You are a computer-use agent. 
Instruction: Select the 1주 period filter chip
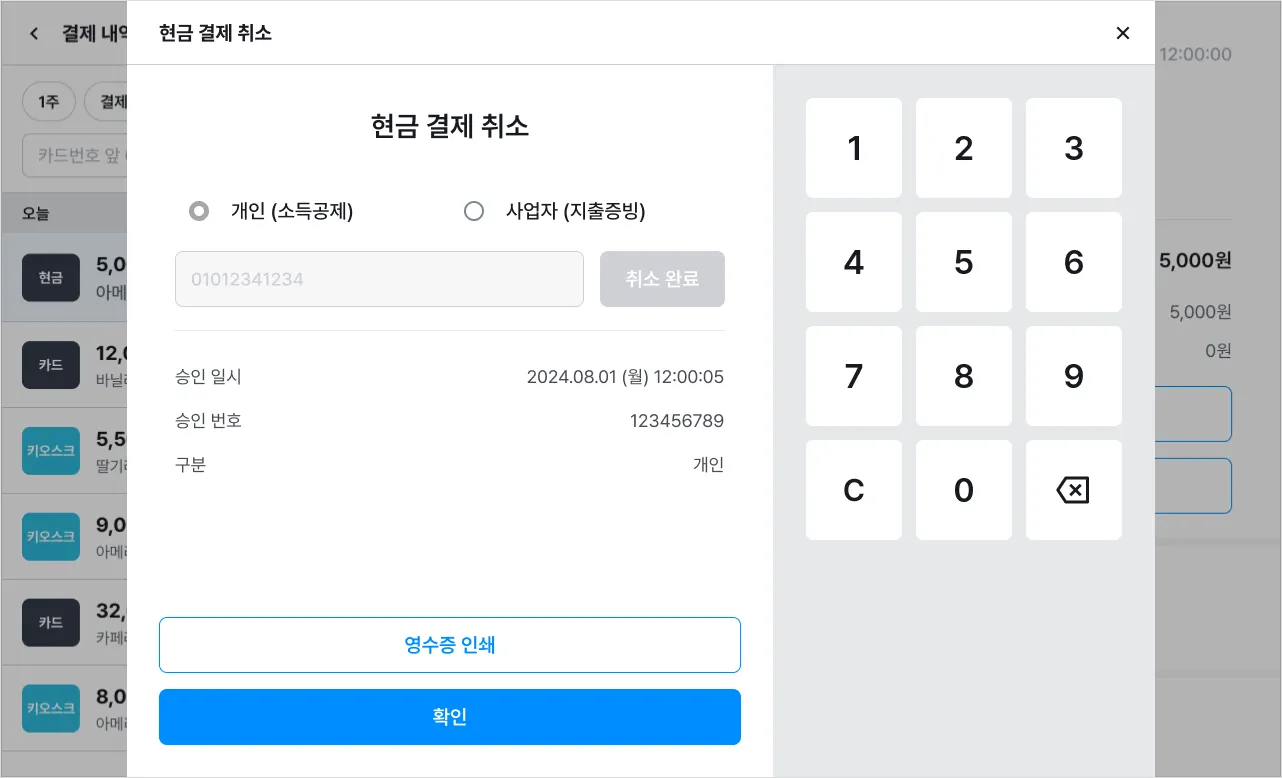(x=49, y=102)
